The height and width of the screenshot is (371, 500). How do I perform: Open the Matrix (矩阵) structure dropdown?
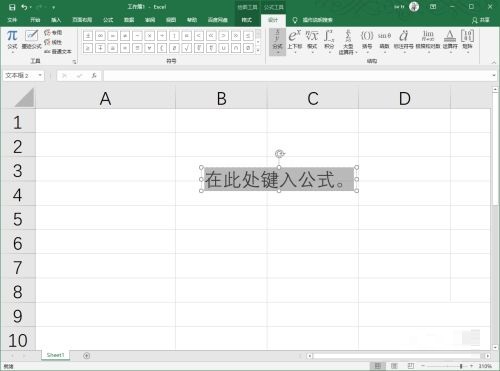tap(467, 42)
